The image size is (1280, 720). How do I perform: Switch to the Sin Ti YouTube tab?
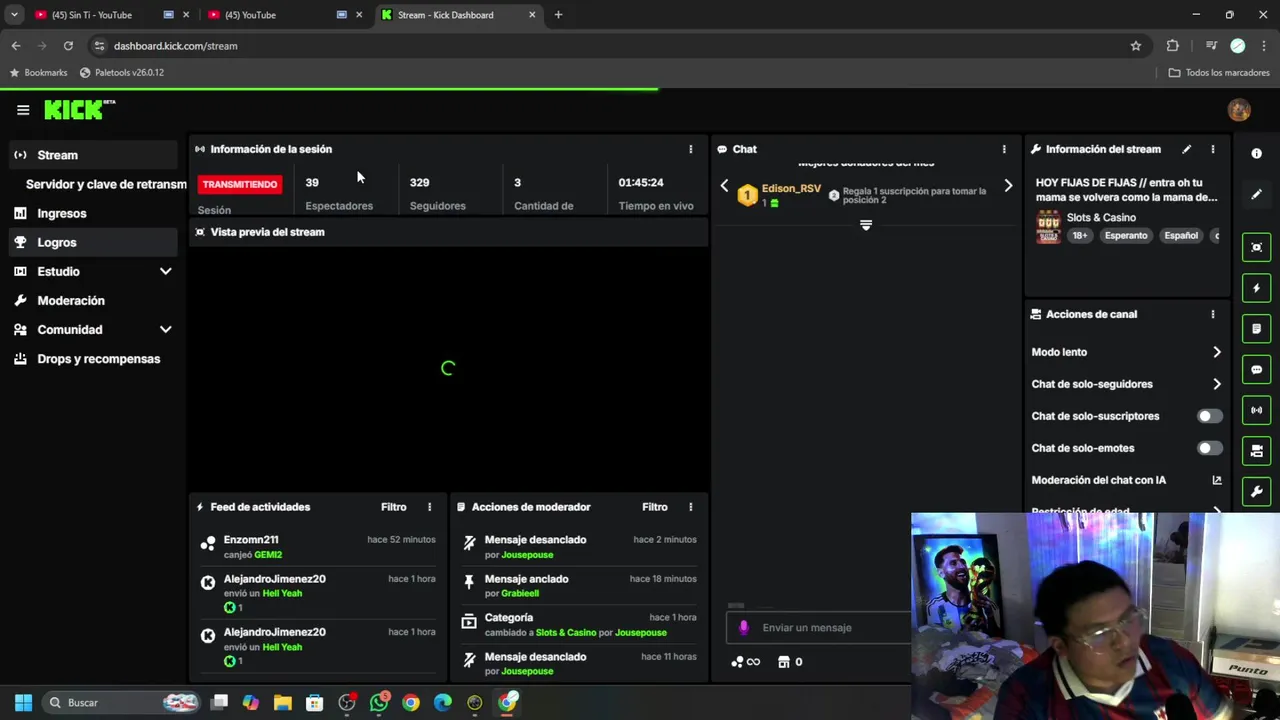coord(91,15)
